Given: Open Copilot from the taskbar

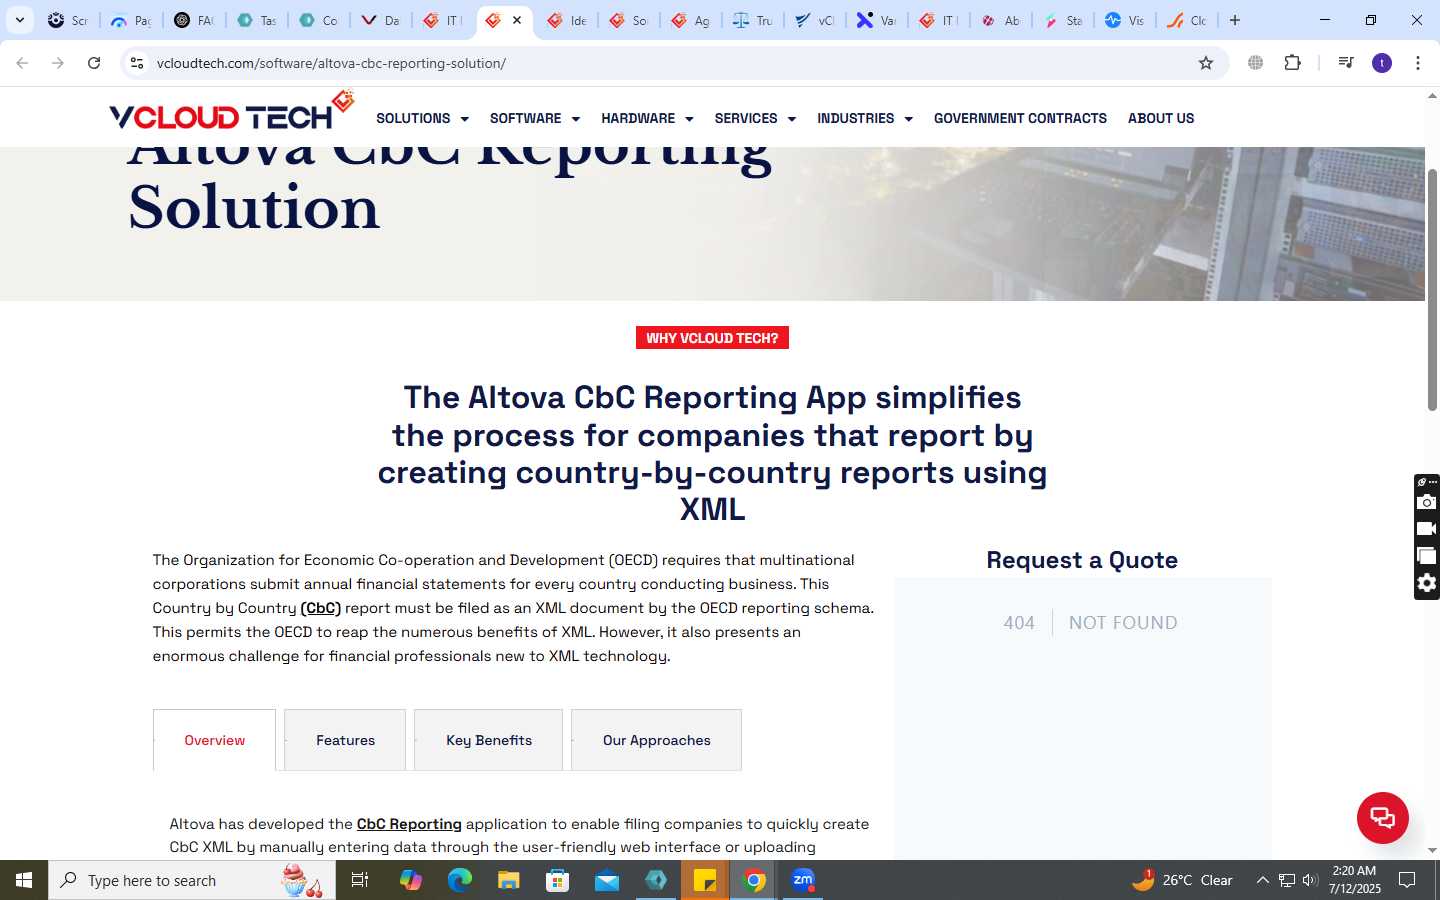Looking at the screenshot, I should coord(411,880).
